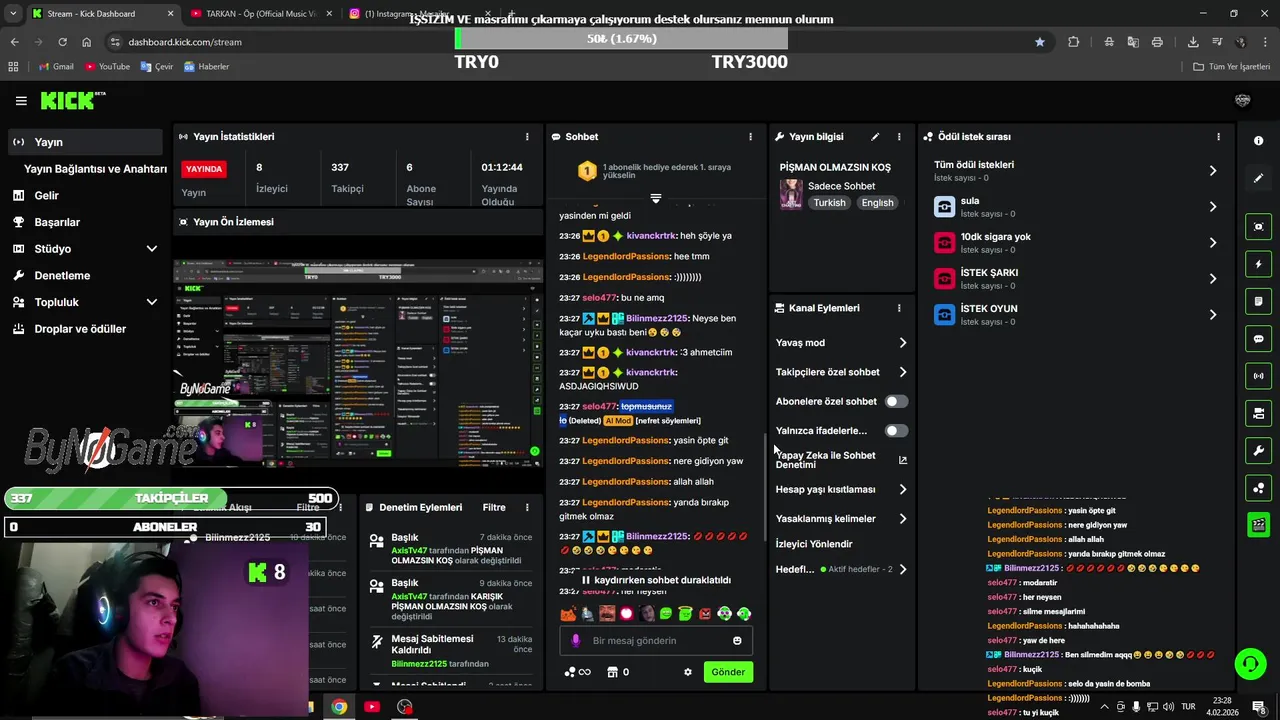Click the English language tag
Image resolution: width=1280 pixels, height=720 pixels.
pos(877,203)
